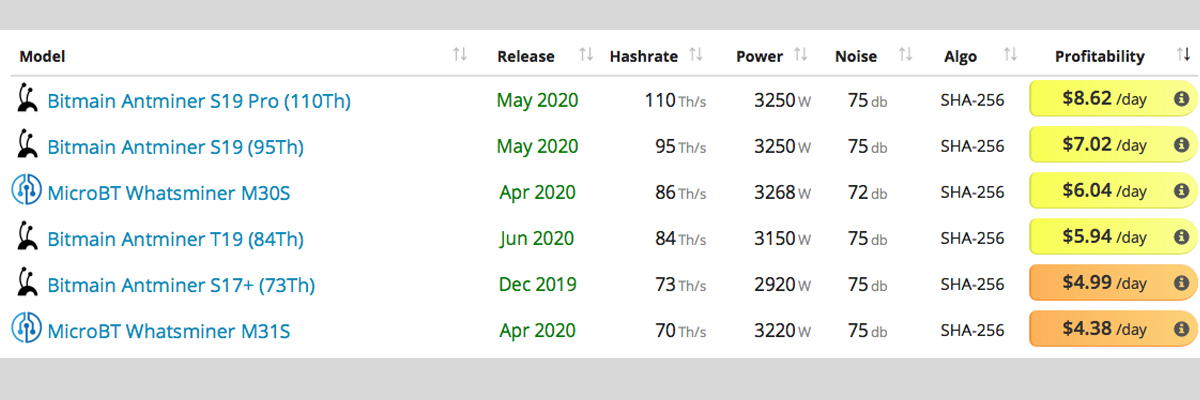Click the MicroBT logo beside Whatsminer M31S
Viewport: 1200px width, 400px height.
[x=26, y=329]
